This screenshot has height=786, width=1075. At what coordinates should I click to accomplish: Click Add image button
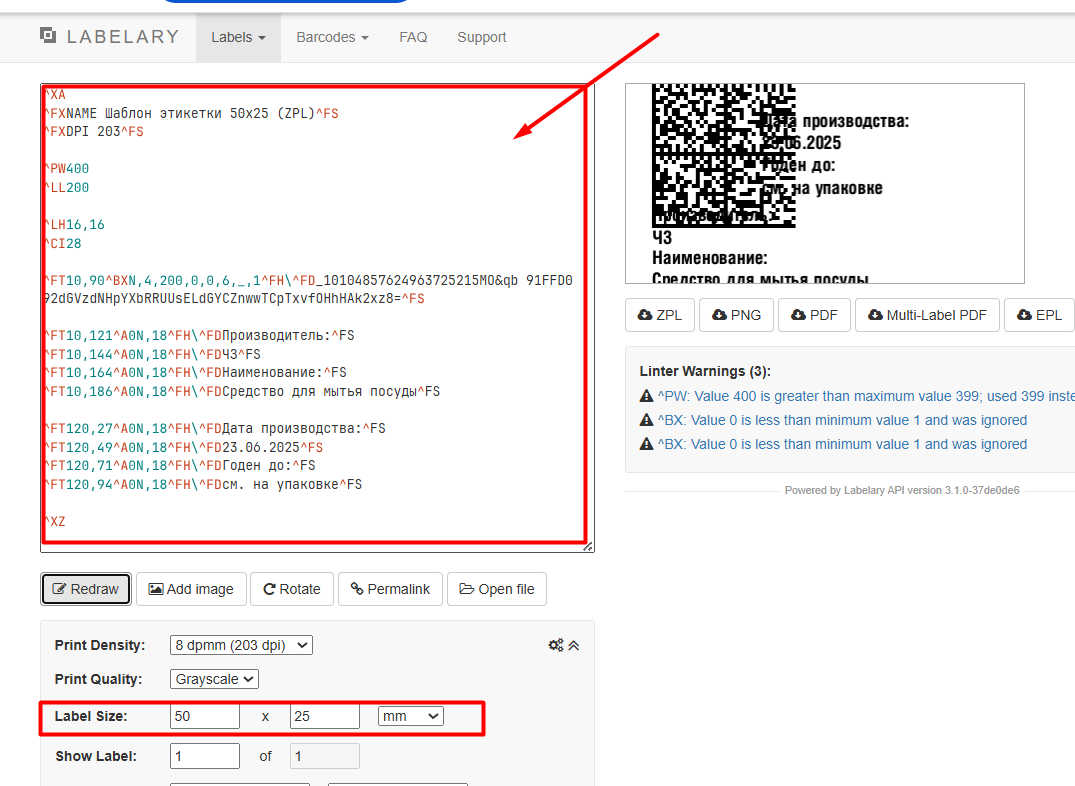tap(191, 589)
